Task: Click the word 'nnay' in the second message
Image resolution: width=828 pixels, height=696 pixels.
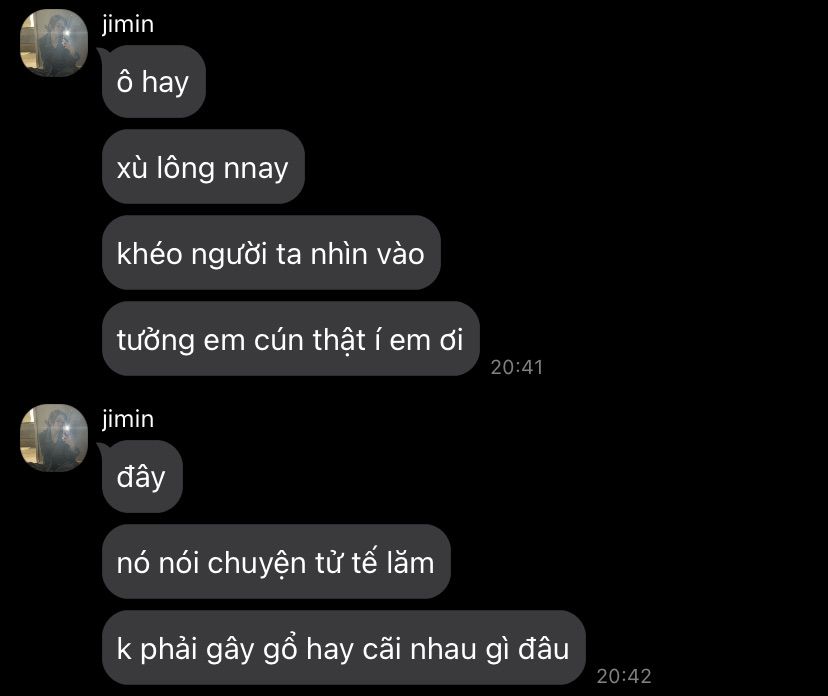Action: coord(256,170)
